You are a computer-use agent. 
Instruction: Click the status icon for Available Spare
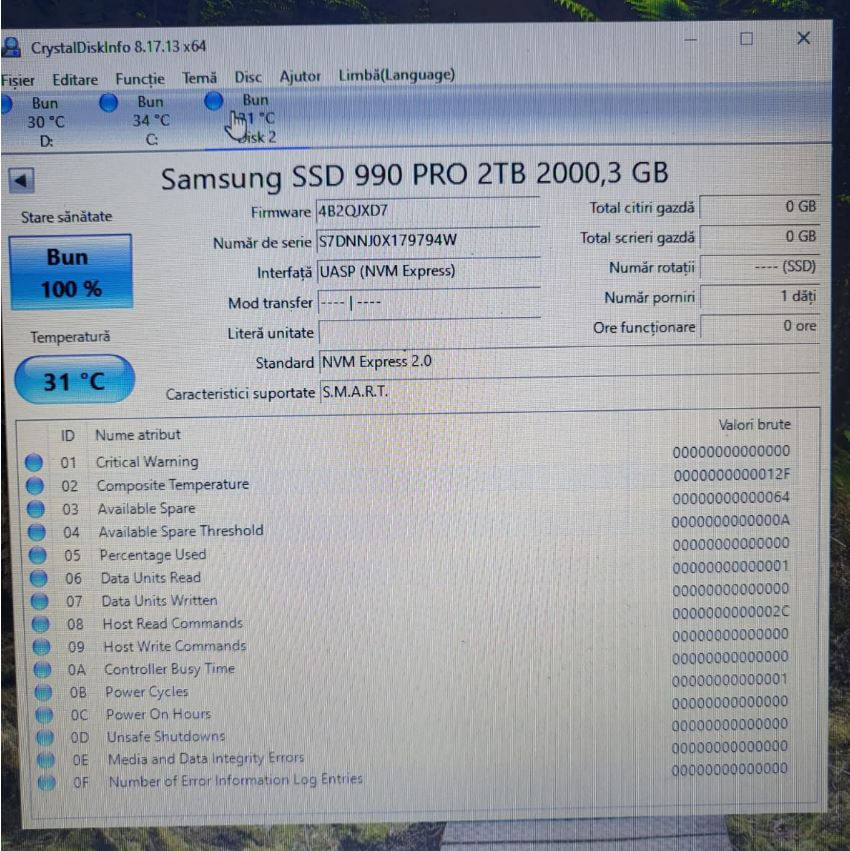36,509
